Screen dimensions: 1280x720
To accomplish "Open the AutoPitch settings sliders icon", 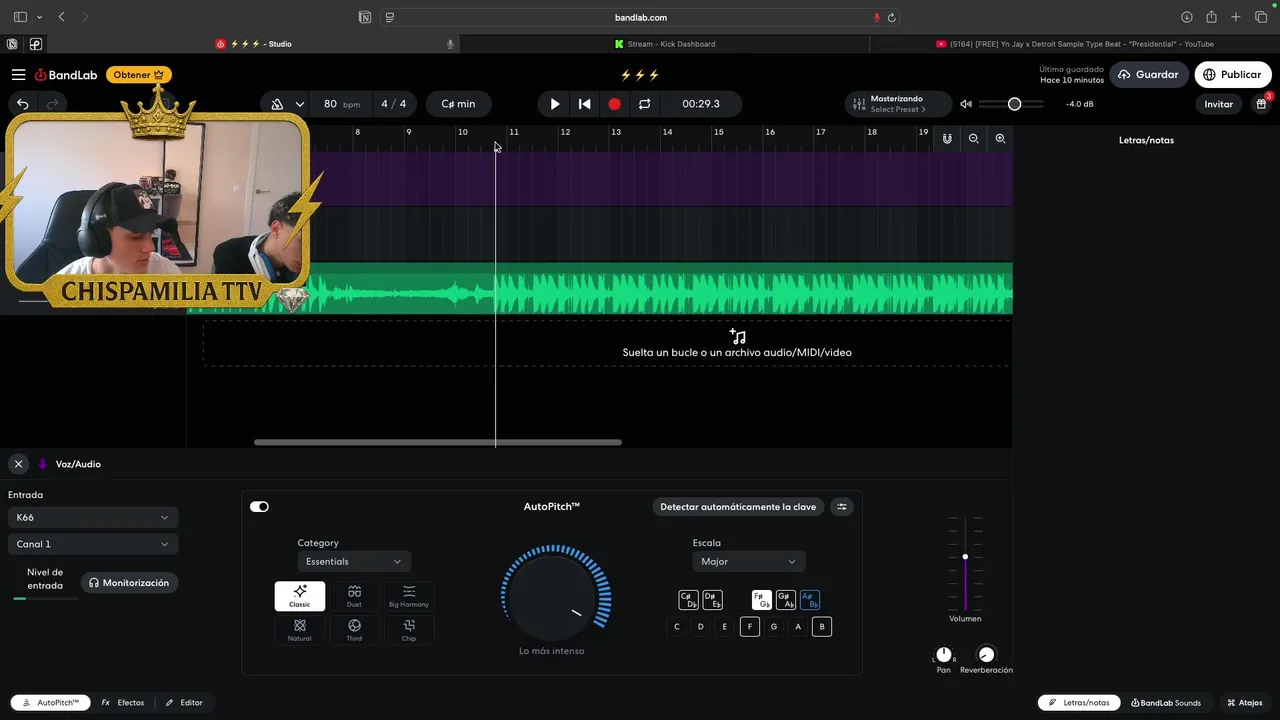I will pyautogui.click(x=842, y=507).
